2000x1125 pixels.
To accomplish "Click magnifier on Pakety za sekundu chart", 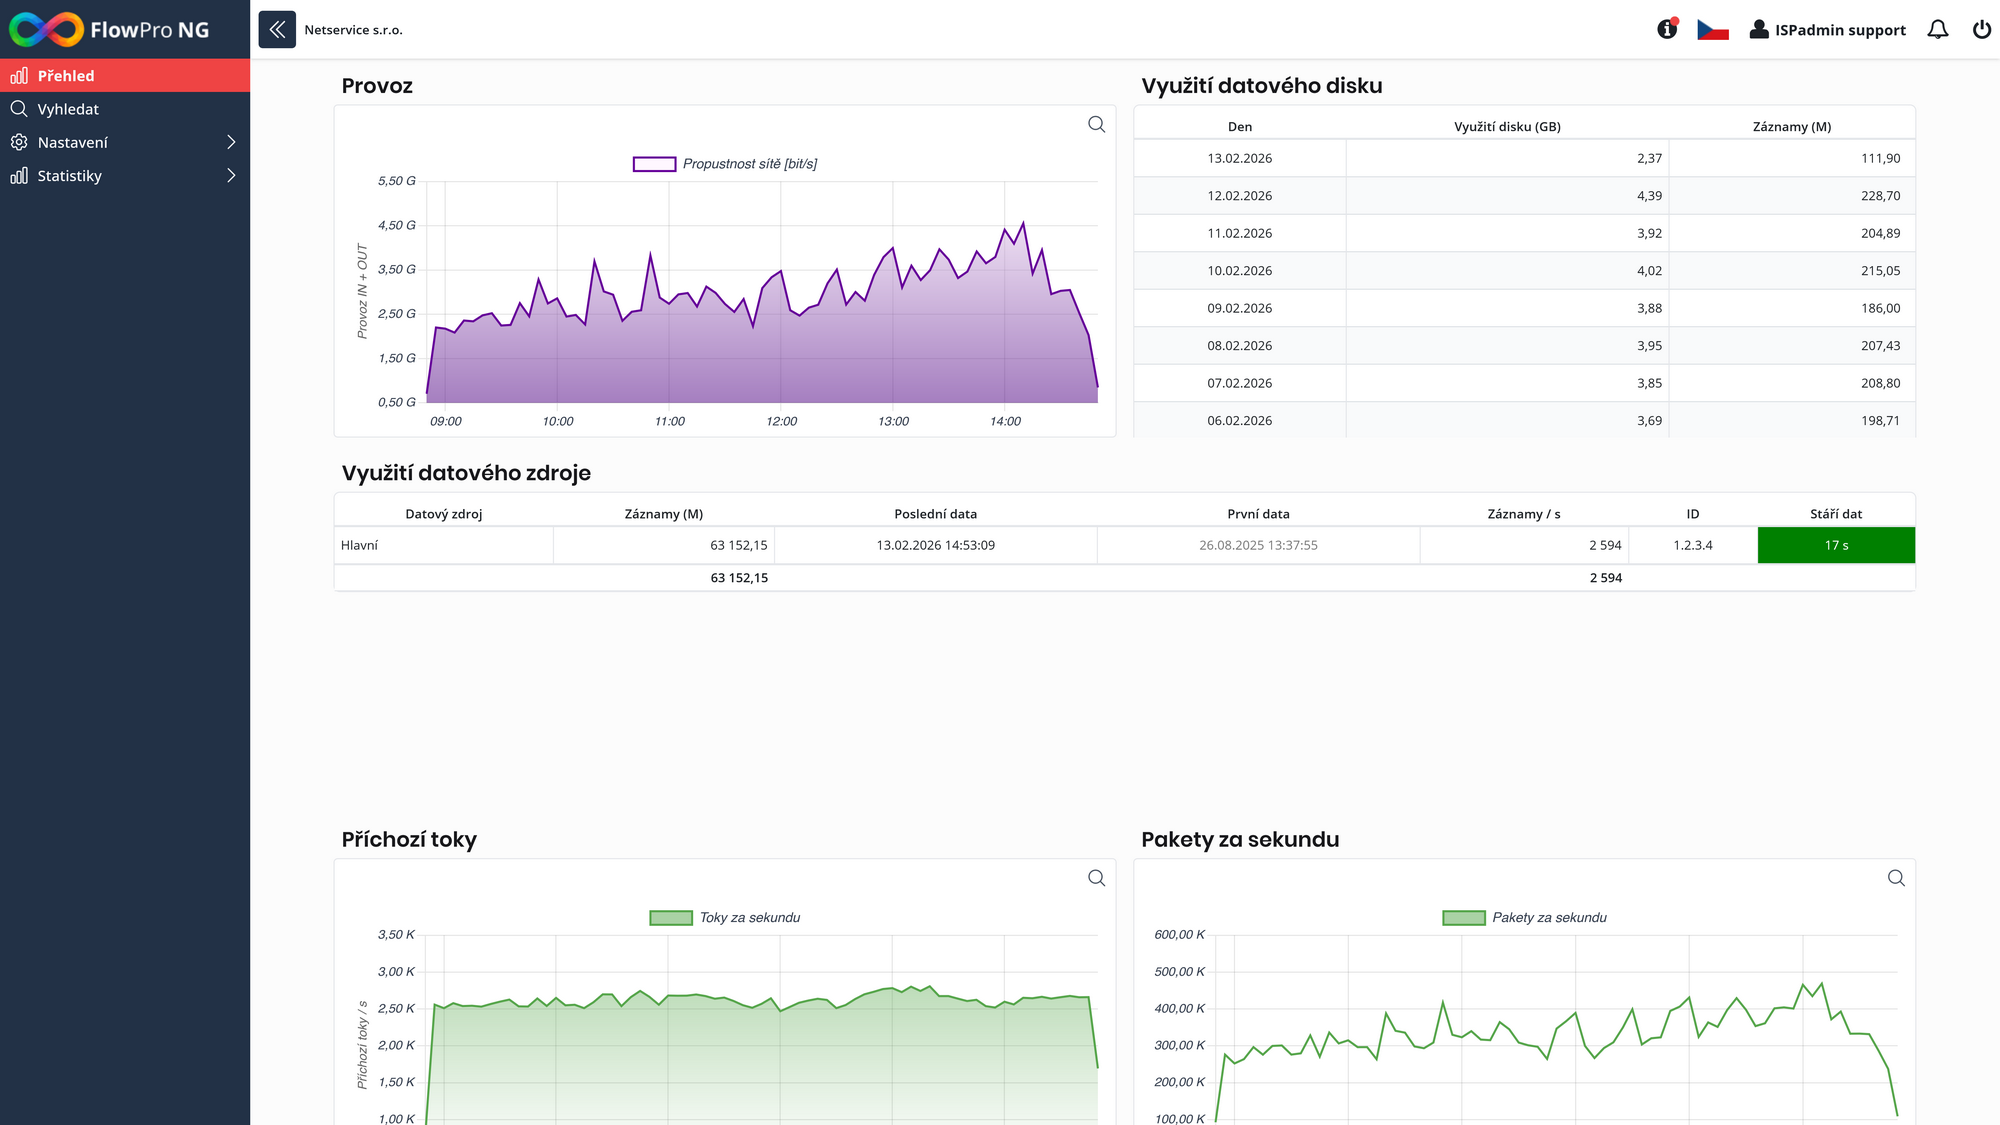I will [1896, 878].
